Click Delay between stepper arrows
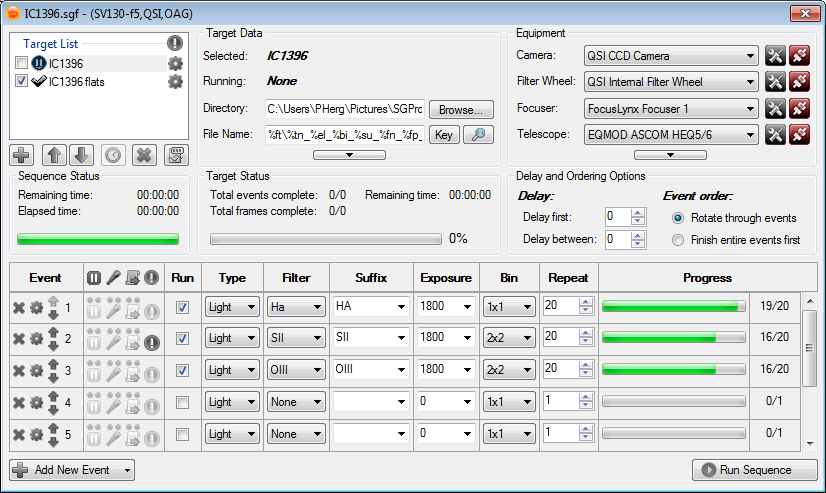Viewport: 826px width, 493px height. pos(638,239)
